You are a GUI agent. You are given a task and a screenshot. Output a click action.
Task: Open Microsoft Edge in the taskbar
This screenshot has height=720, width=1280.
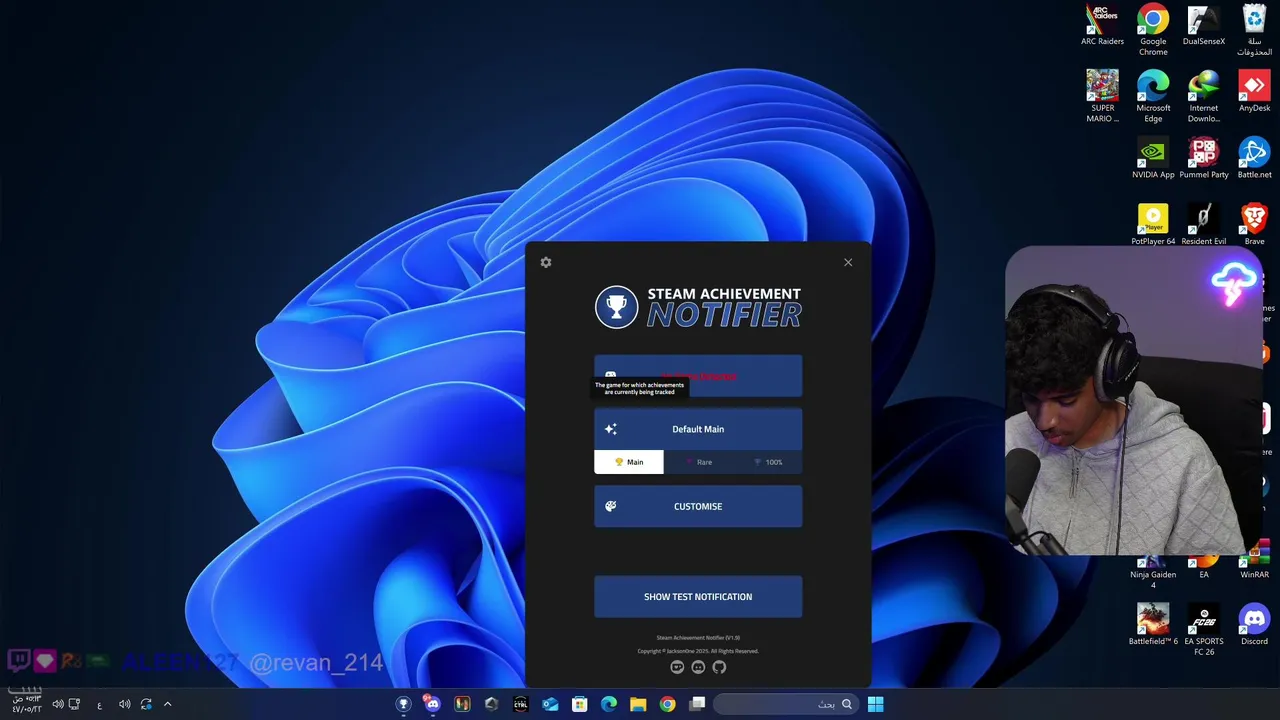[609, 704]
